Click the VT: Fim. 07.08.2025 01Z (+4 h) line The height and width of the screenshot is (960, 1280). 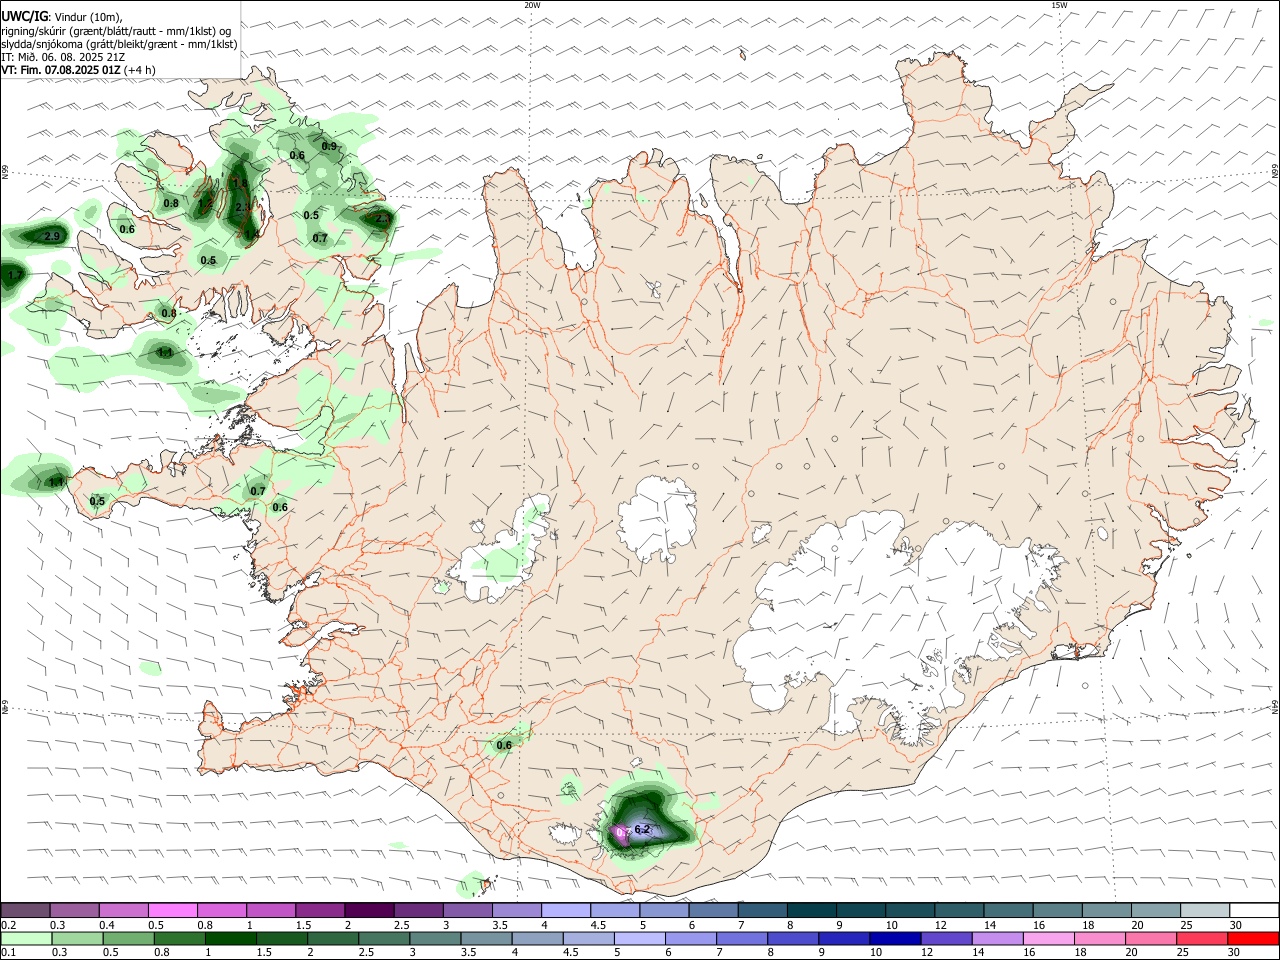[x=78, y=70]
